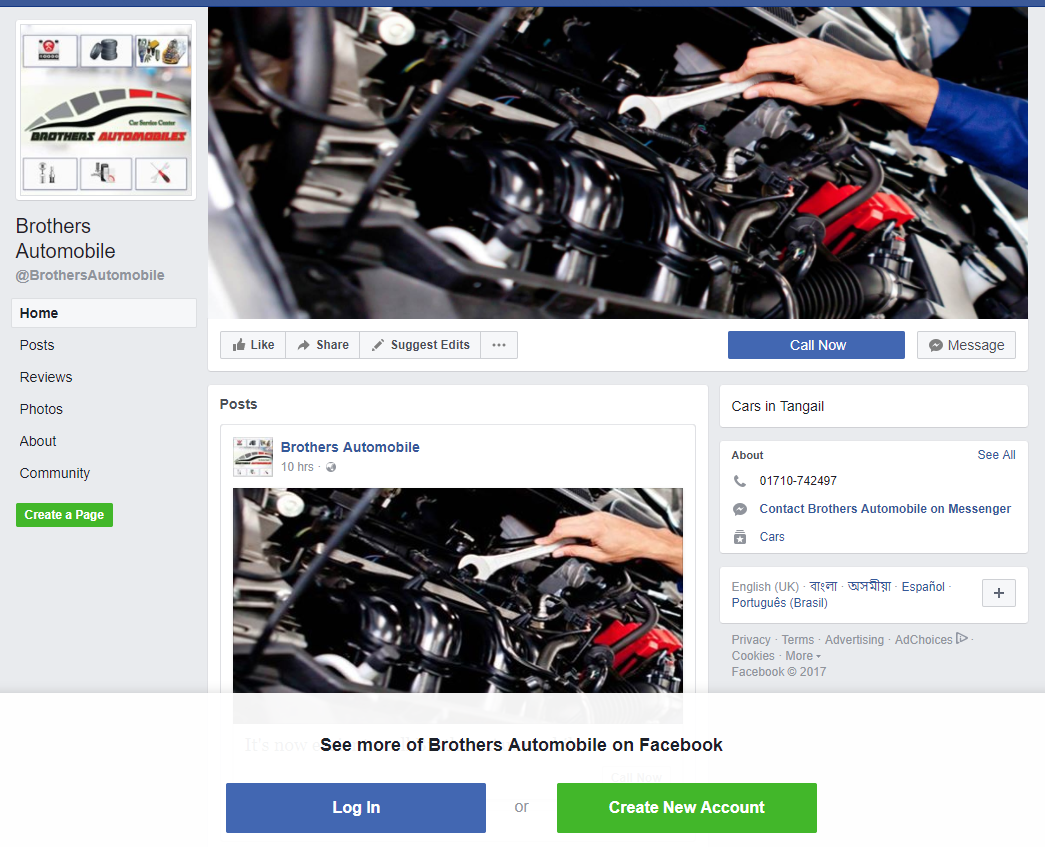Screen dimensions: 1045x847
Task: Select English (UK) language
Action: [764, 586]
